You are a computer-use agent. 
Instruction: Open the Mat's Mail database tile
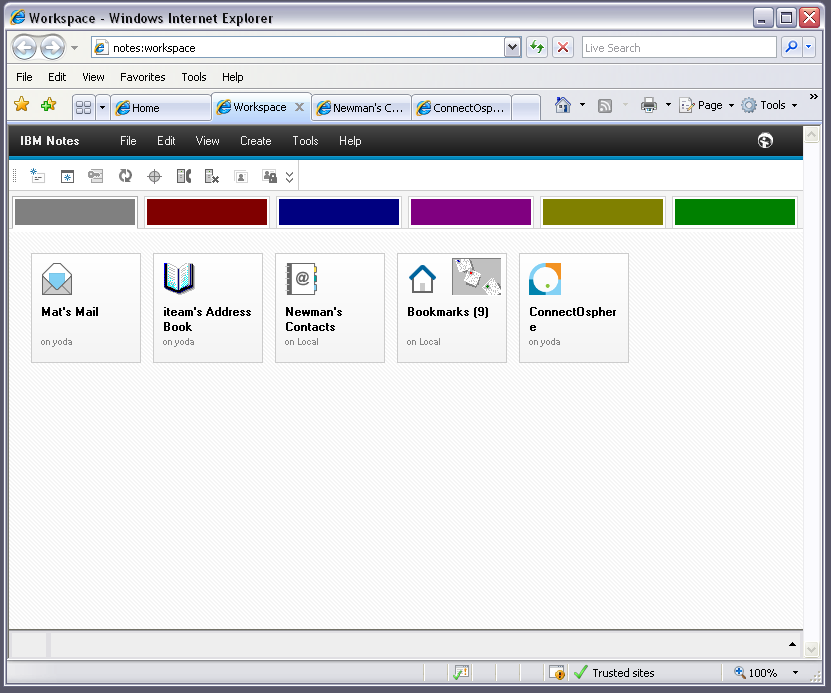[x=85, y=307]
